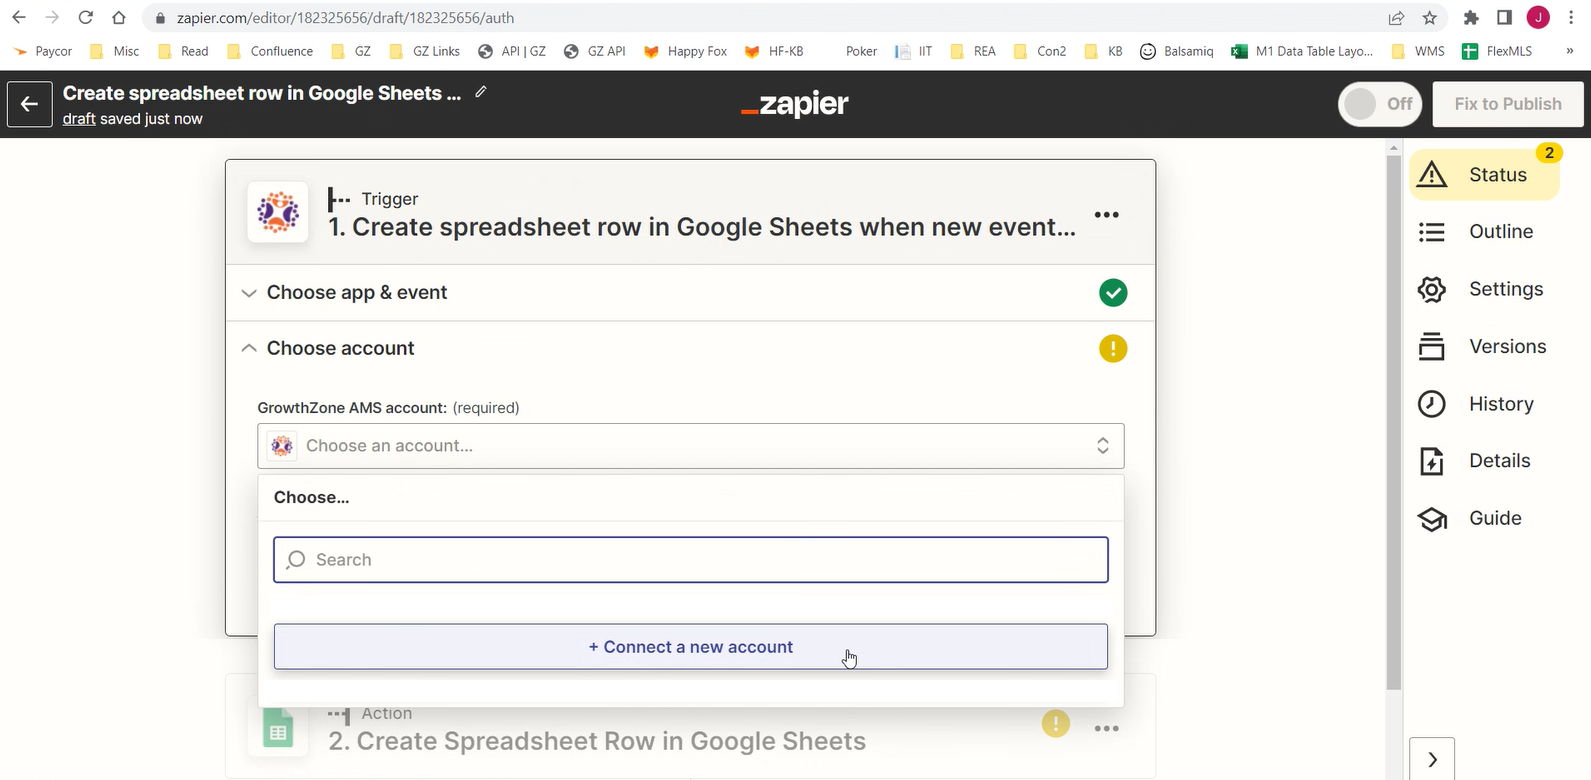Collapse the right sidebar with arrow button
This screenshot has height=780, width=1591.
1432,759
